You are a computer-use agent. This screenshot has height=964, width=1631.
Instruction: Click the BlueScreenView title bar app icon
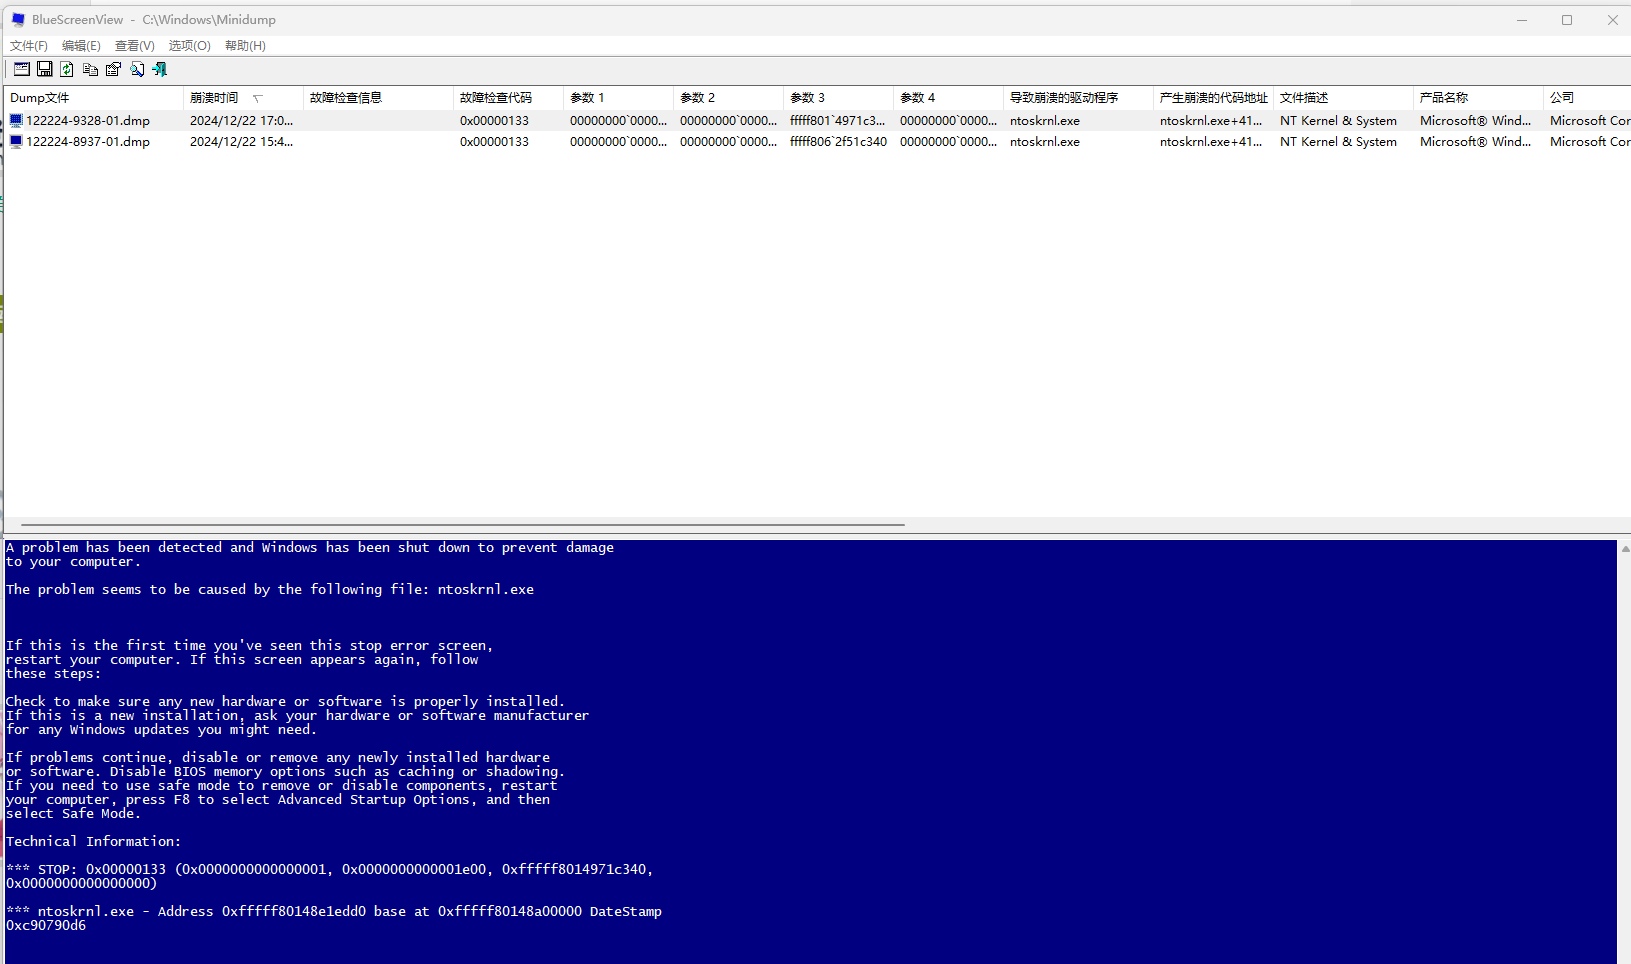[x=18, y=20]
